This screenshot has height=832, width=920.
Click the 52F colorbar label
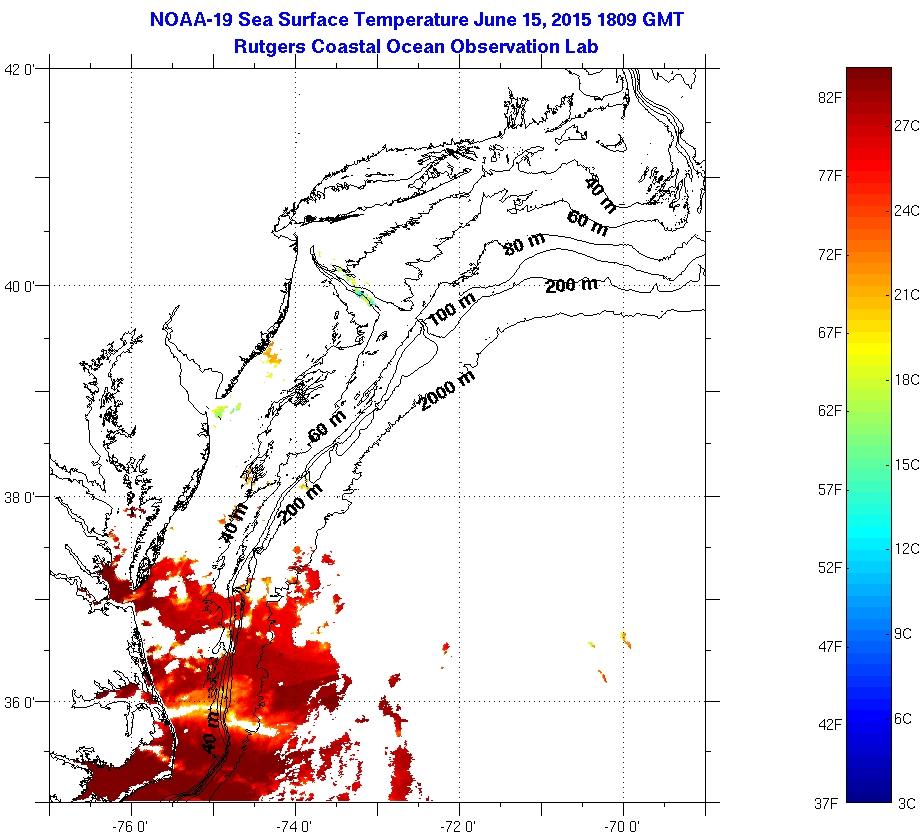pyautogui.click(x=830, y=567)
